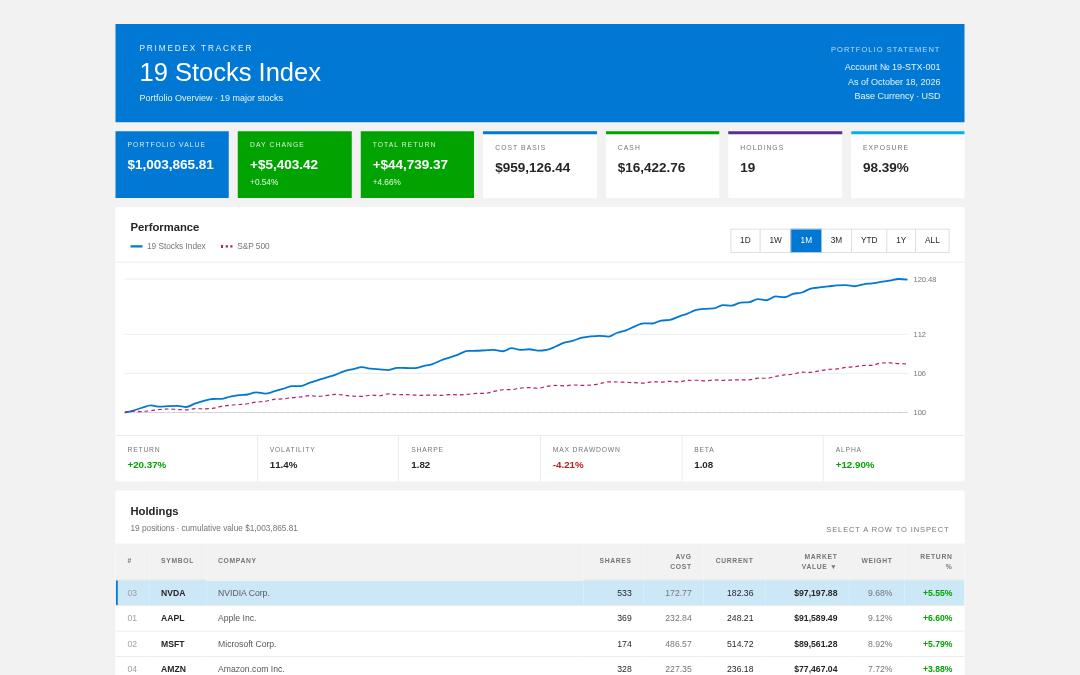Viewport: 1080px width, 675px height.
Task: Click the As of October 18, 2026 date
Action: (x=893, y=82)
